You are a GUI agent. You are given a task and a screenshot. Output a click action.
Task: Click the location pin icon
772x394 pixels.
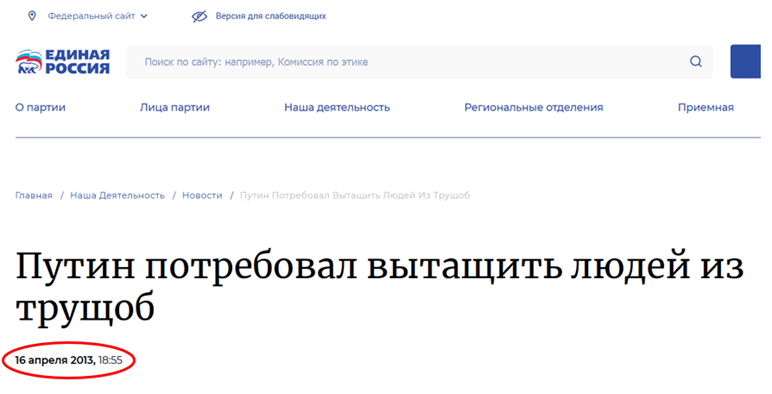(x=32, y=16)
